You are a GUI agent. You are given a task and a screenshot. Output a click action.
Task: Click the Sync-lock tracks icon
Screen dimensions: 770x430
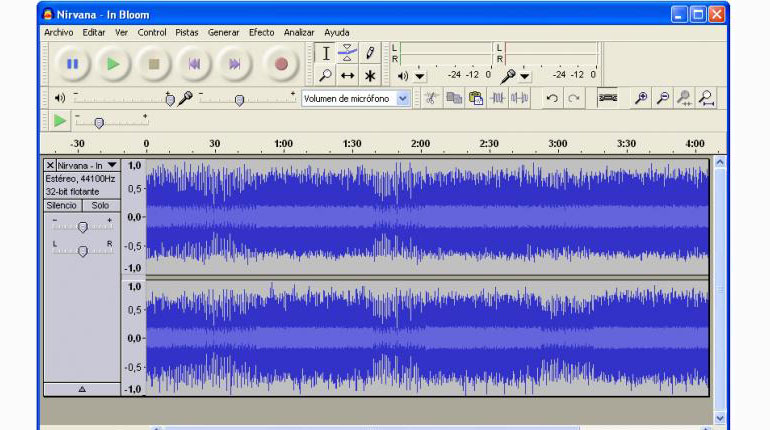coord(607,98)
